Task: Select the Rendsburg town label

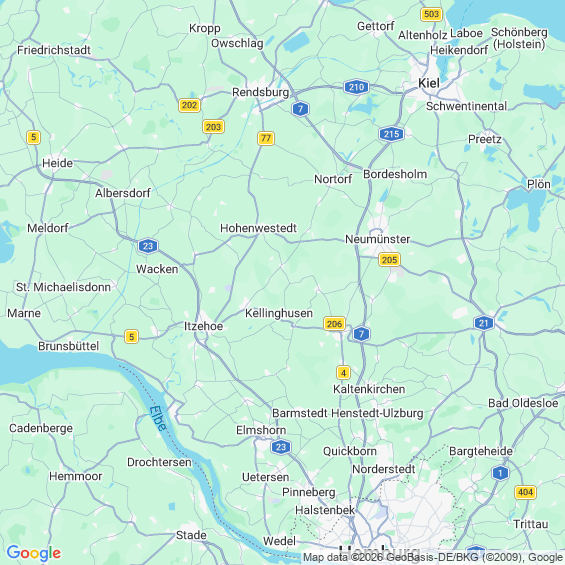Action: tap(261, 92)
